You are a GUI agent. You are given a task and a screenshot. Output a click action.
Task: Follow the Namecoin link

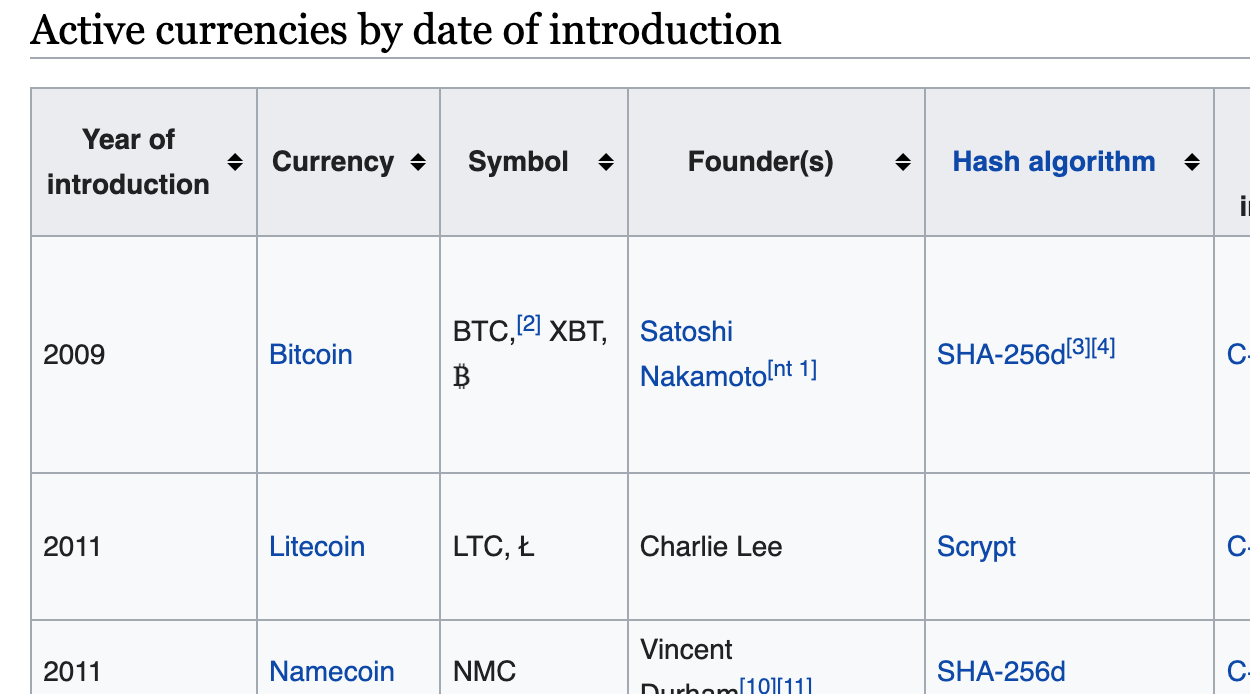332,672
